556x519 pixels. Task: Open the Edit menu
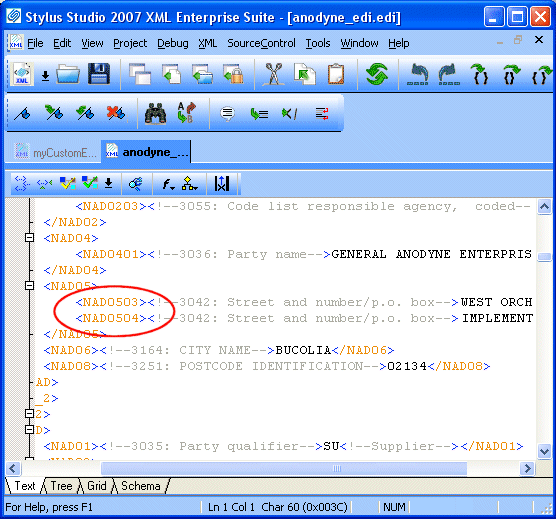point(62,44)
